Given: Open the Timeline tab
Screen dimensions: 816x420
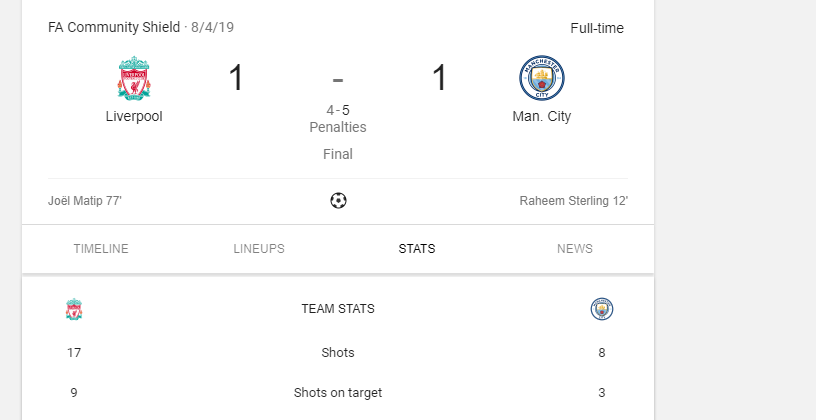Looking at the screenshot, I should [x=101, y=249].
